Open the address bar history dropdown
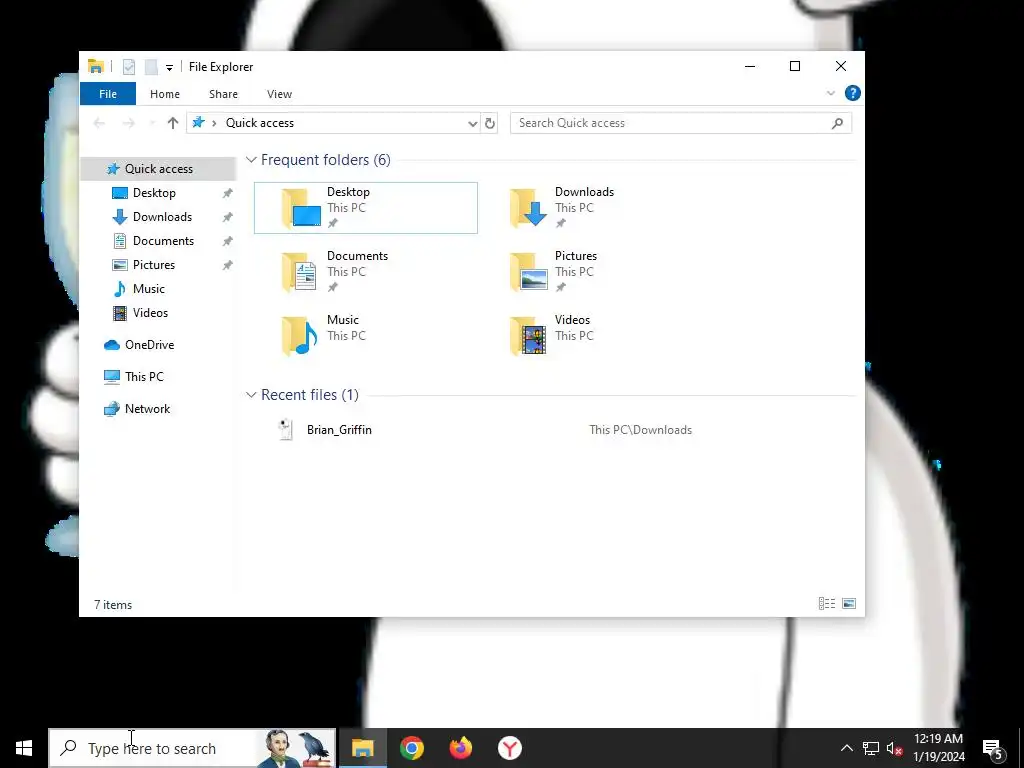This screenshot has width=1024, height=768. (x=473, y=123)
